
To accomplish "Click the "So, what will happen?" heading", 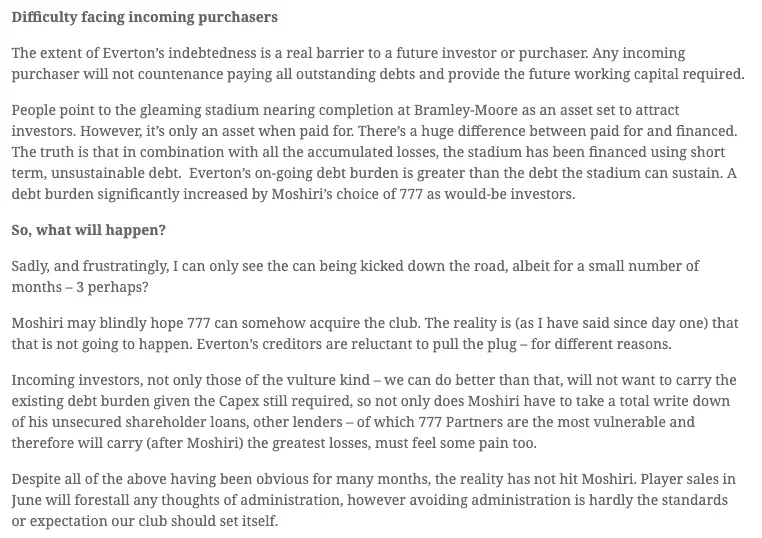I will [x=89, y=230].
